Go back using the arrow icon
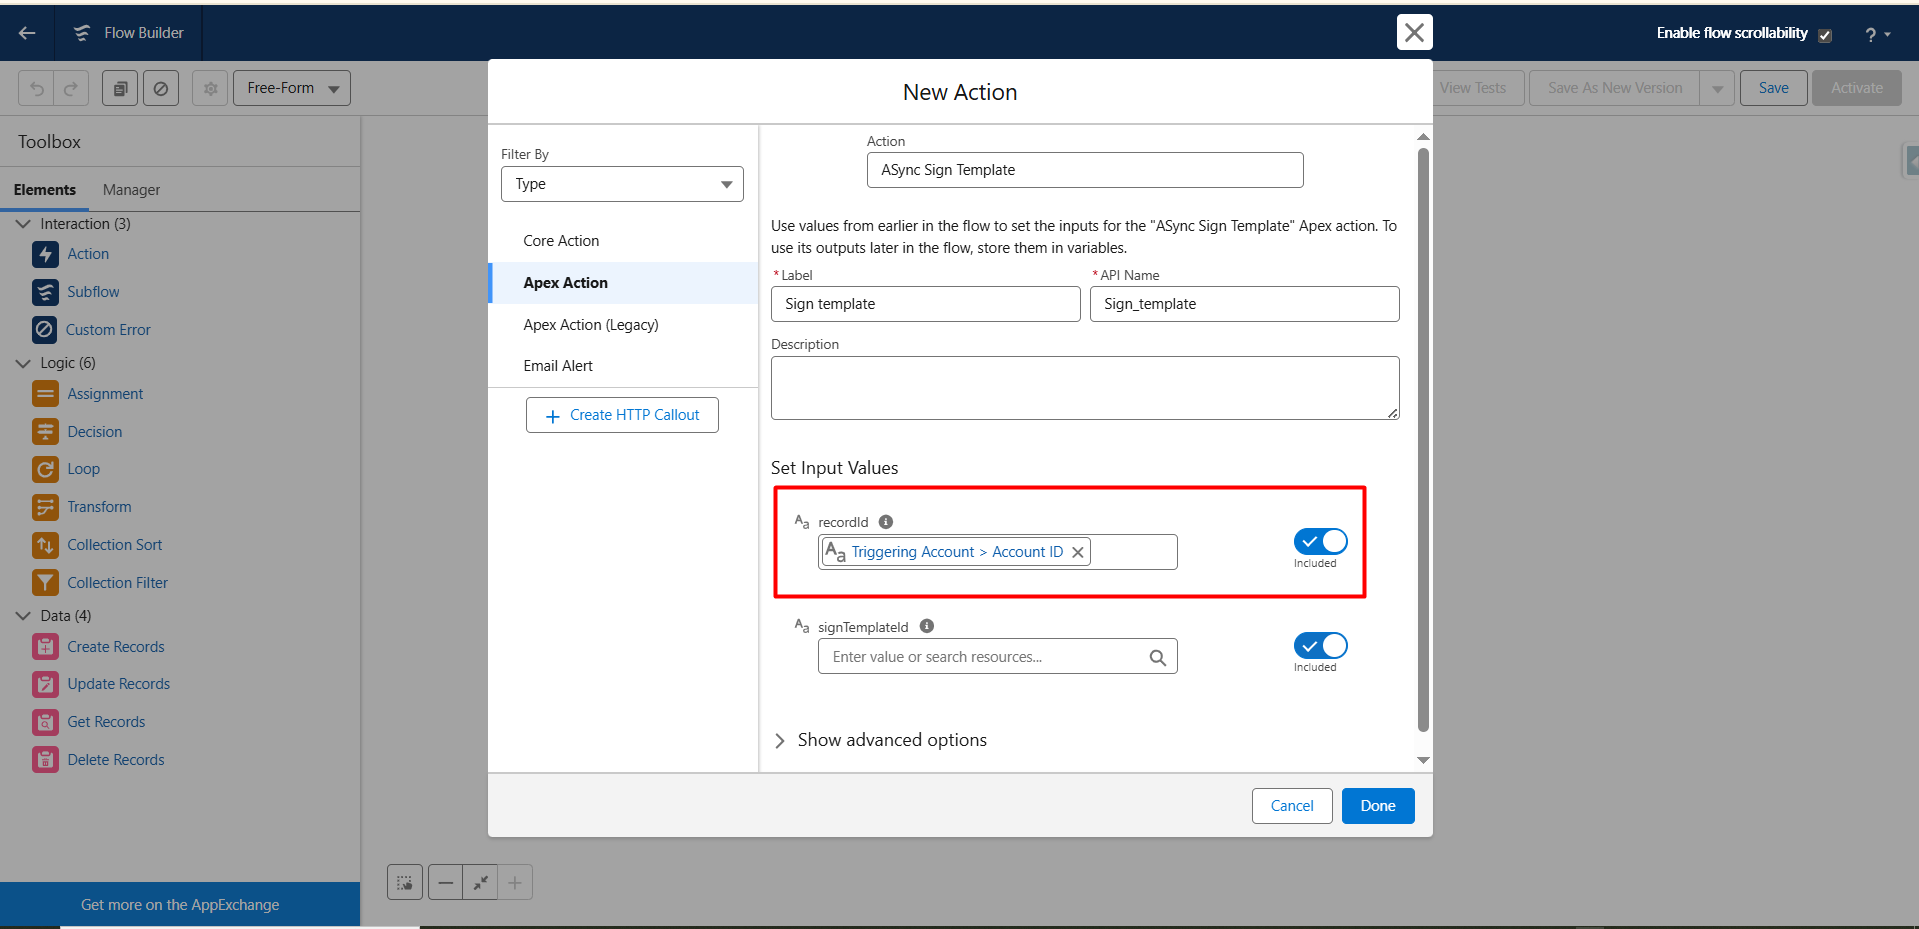 (x=27, y=33)
